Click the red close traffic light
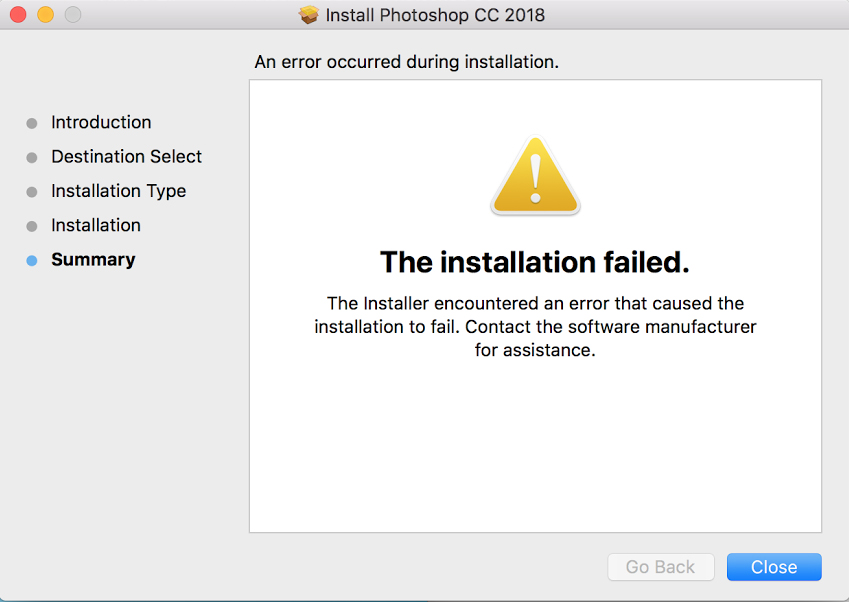 tap(16, 14)
